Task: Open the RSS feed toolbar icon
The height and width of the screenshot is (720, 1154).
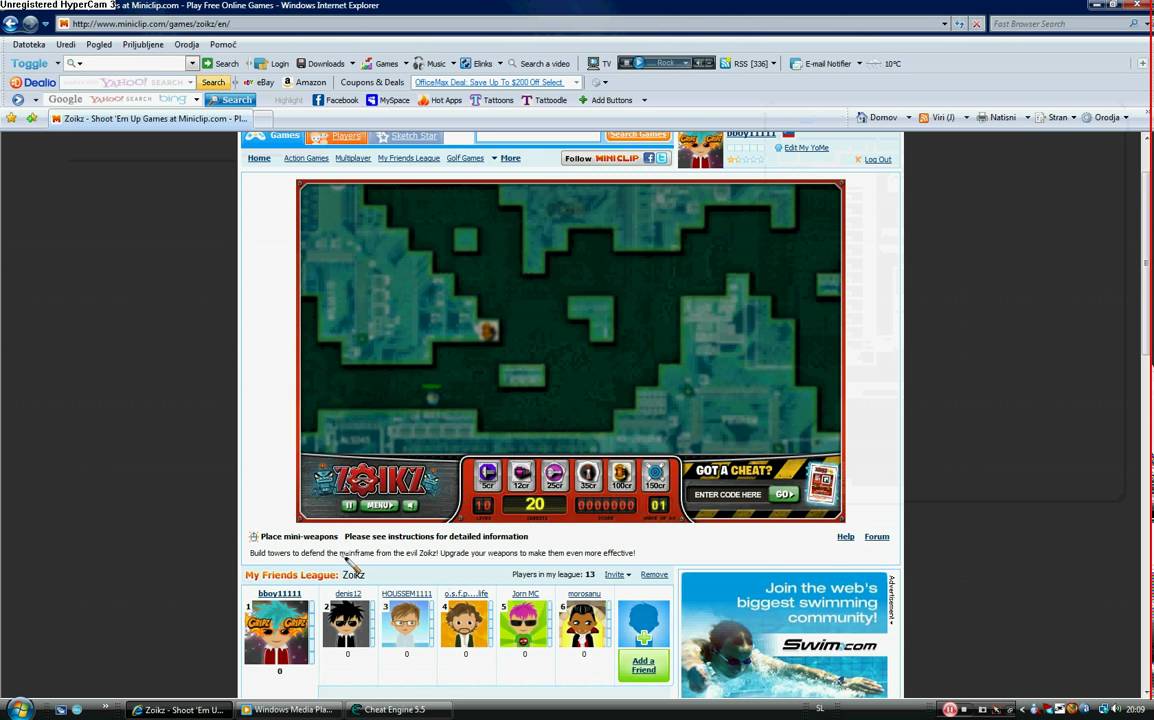Action: pyautogui.click(x=725, y=63)
